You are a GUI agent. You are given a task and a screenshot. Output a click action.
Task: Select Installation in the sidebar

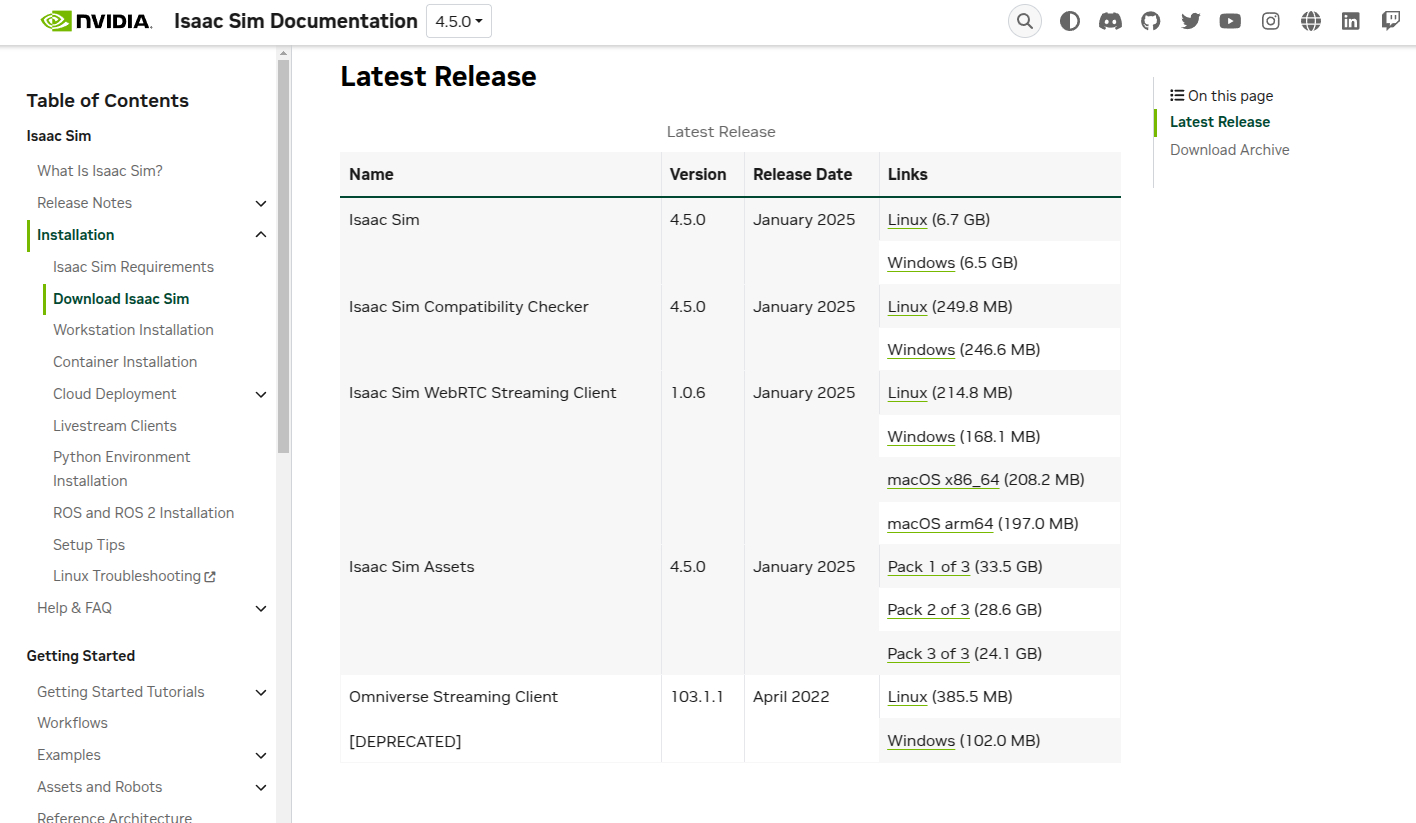(76, 235)
